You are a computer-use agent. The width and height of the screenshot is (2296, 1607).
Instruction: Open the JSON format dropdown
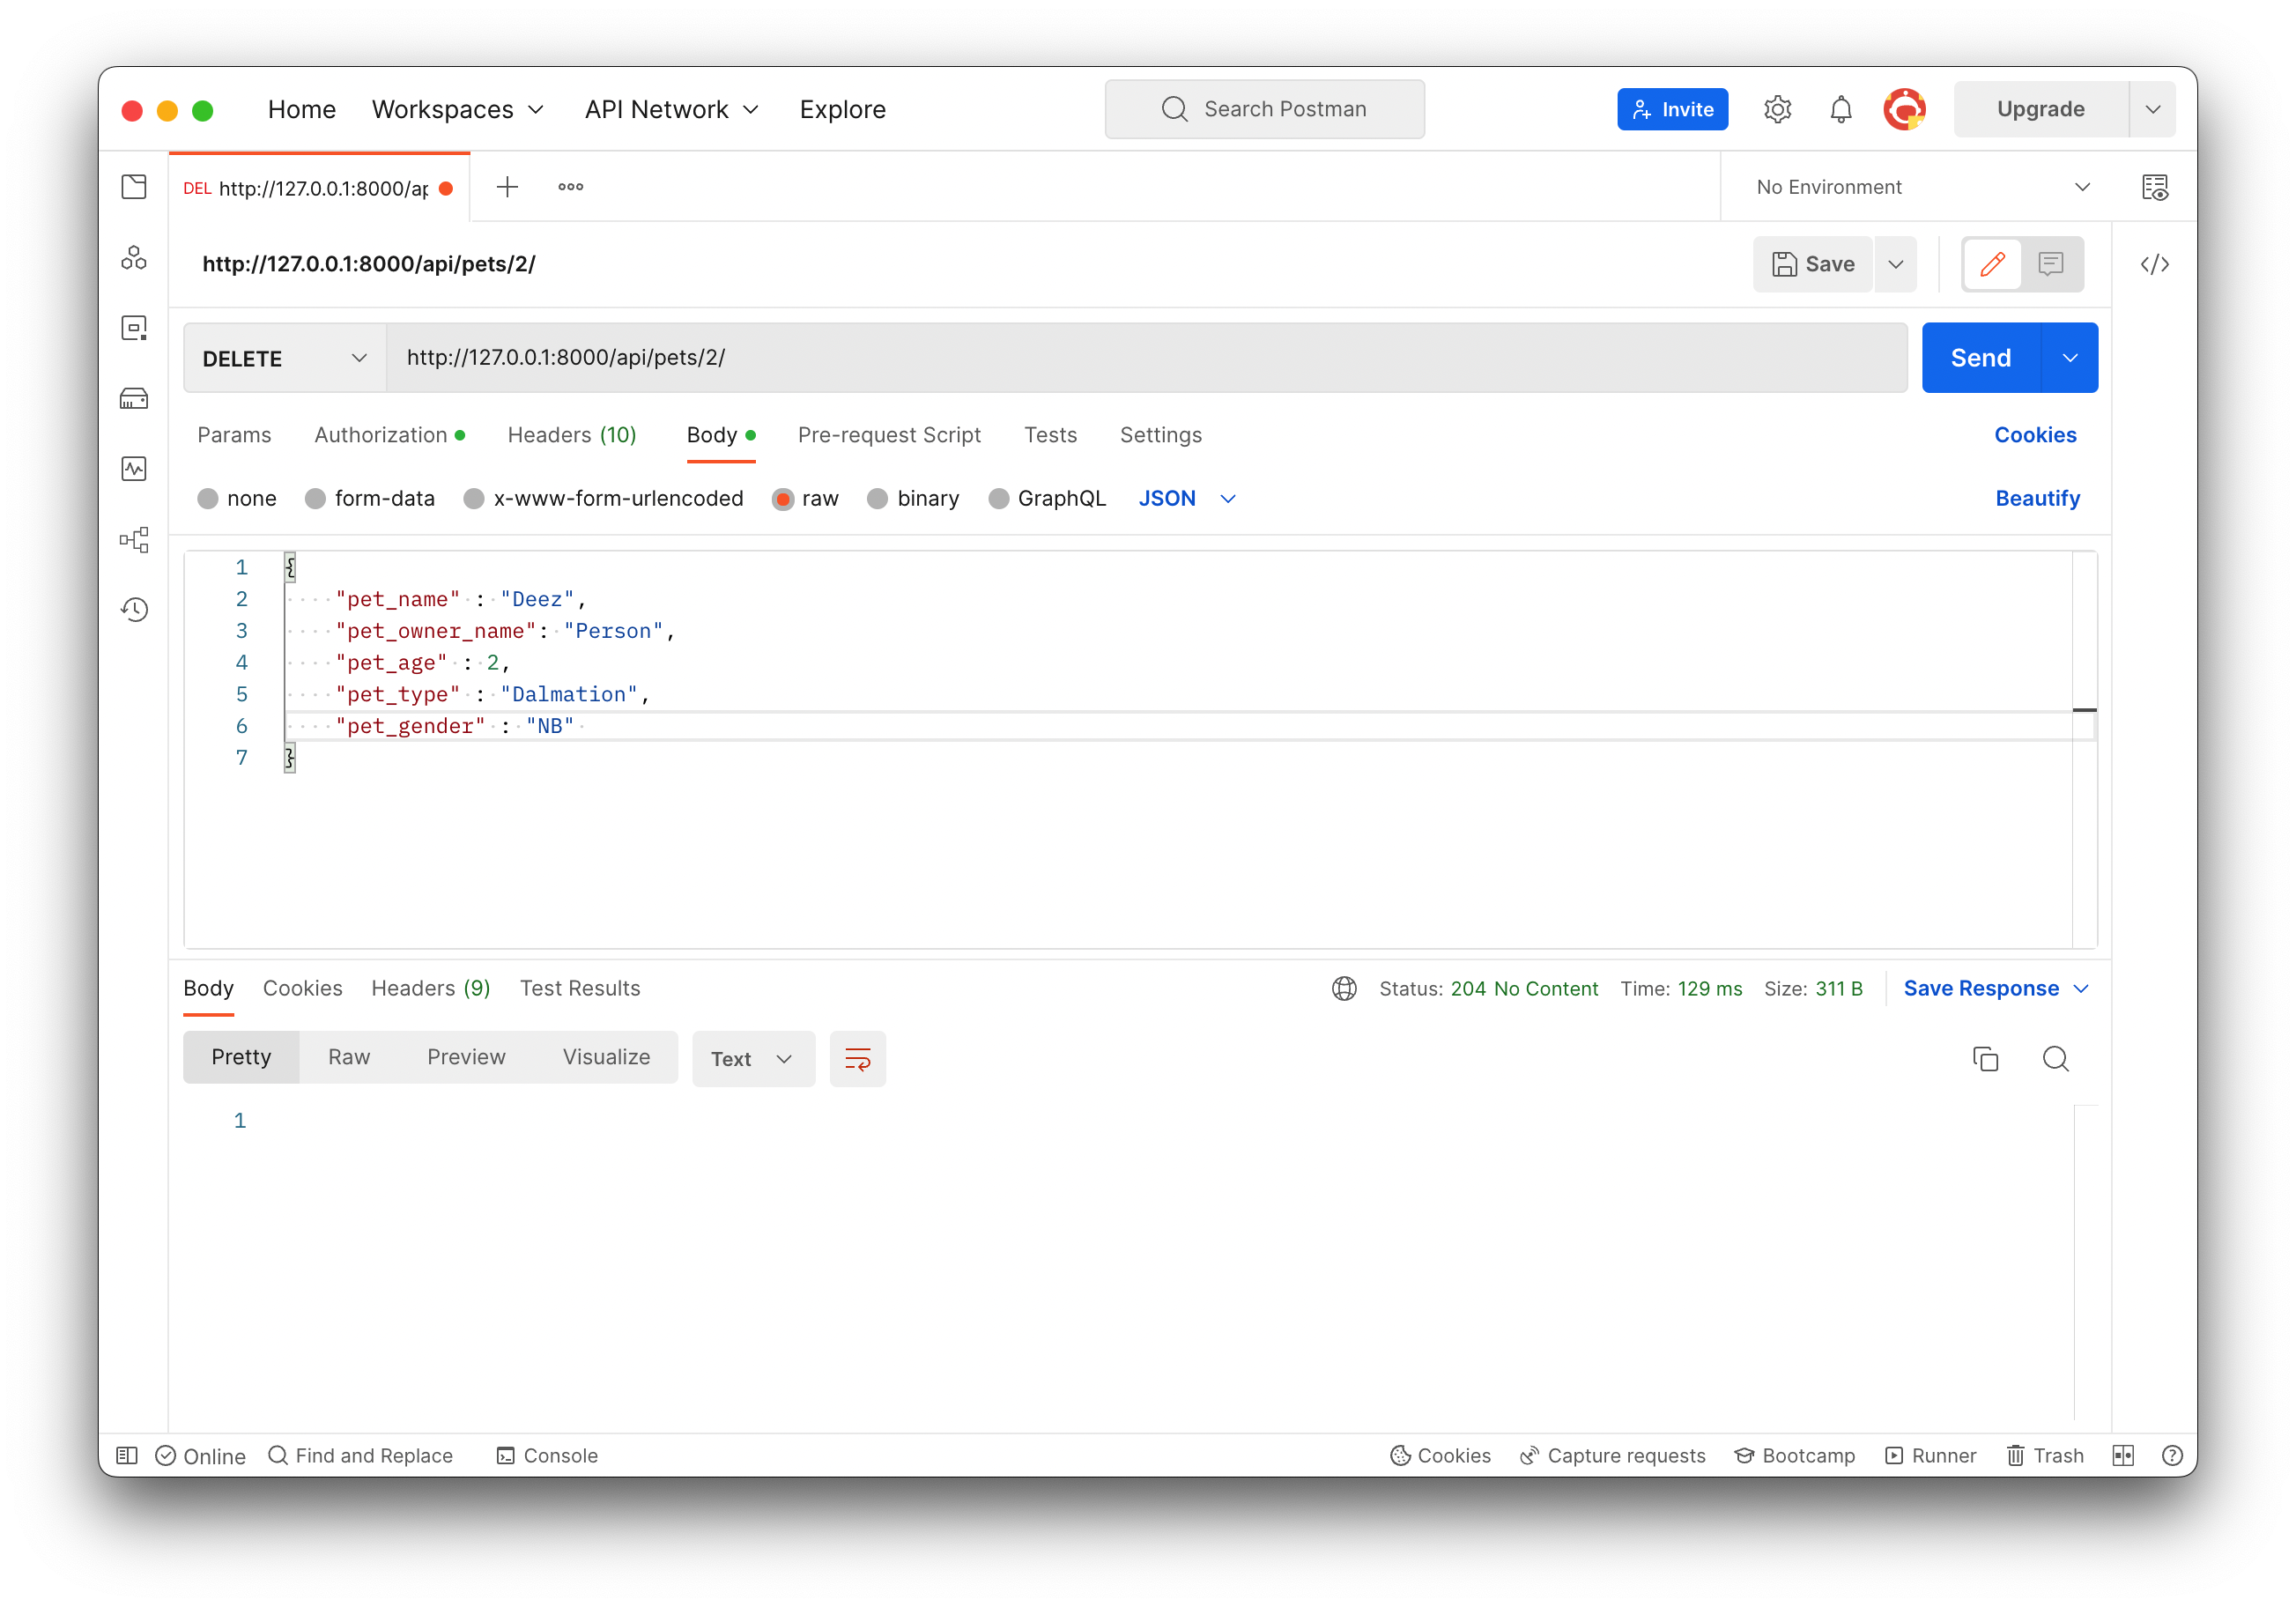(1228, 498)
